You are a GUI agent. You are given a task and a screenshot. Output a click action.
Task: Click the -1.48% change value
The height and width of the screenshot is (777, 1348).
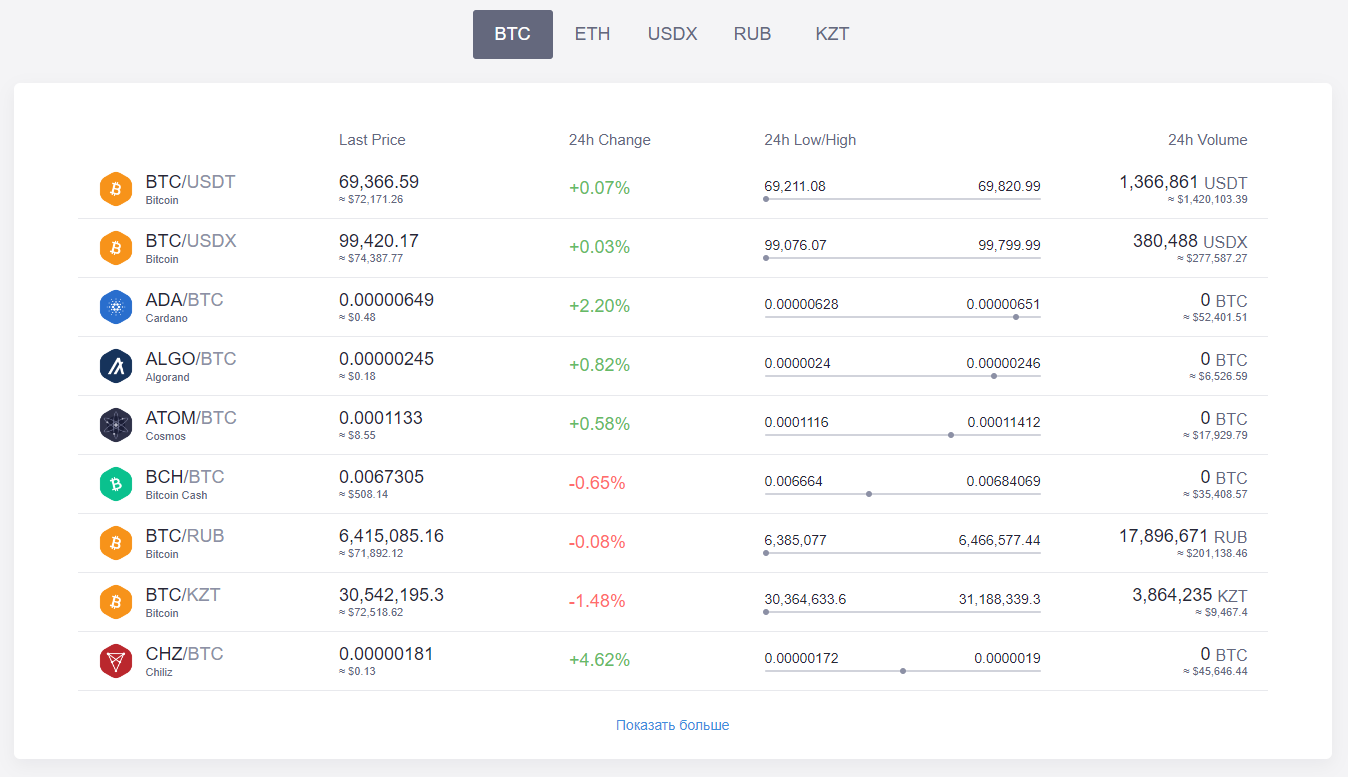(x=597, y=601)
